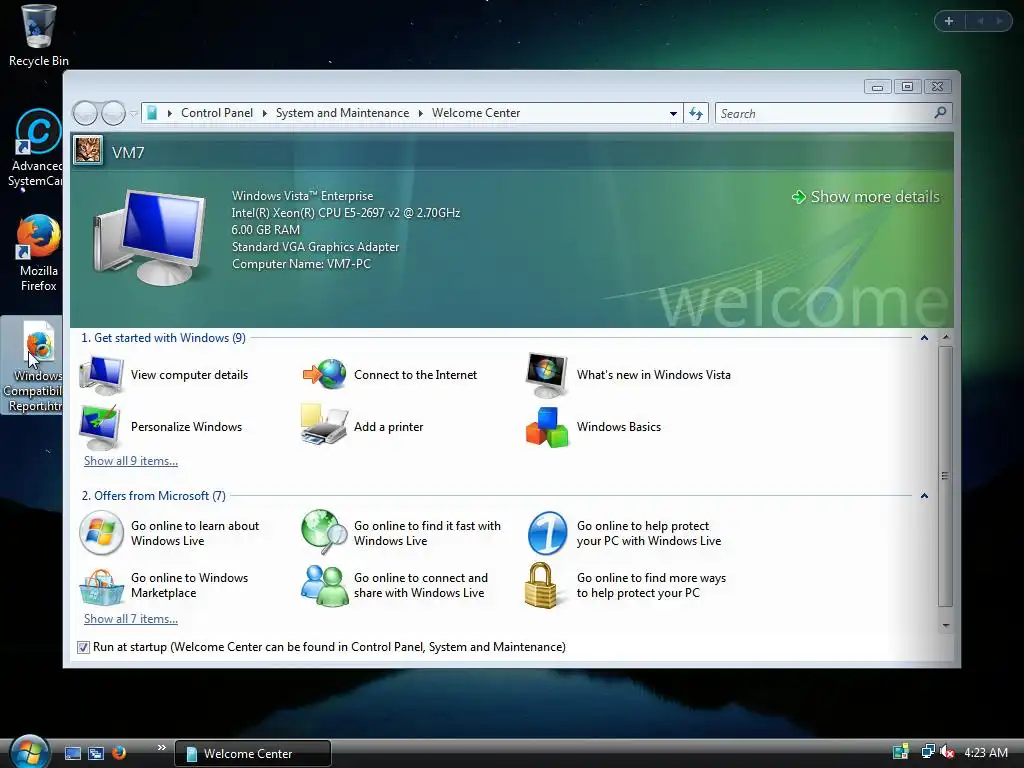Open What's new in Windows Vista icon

pyautogui.click(x=547, y=375)
